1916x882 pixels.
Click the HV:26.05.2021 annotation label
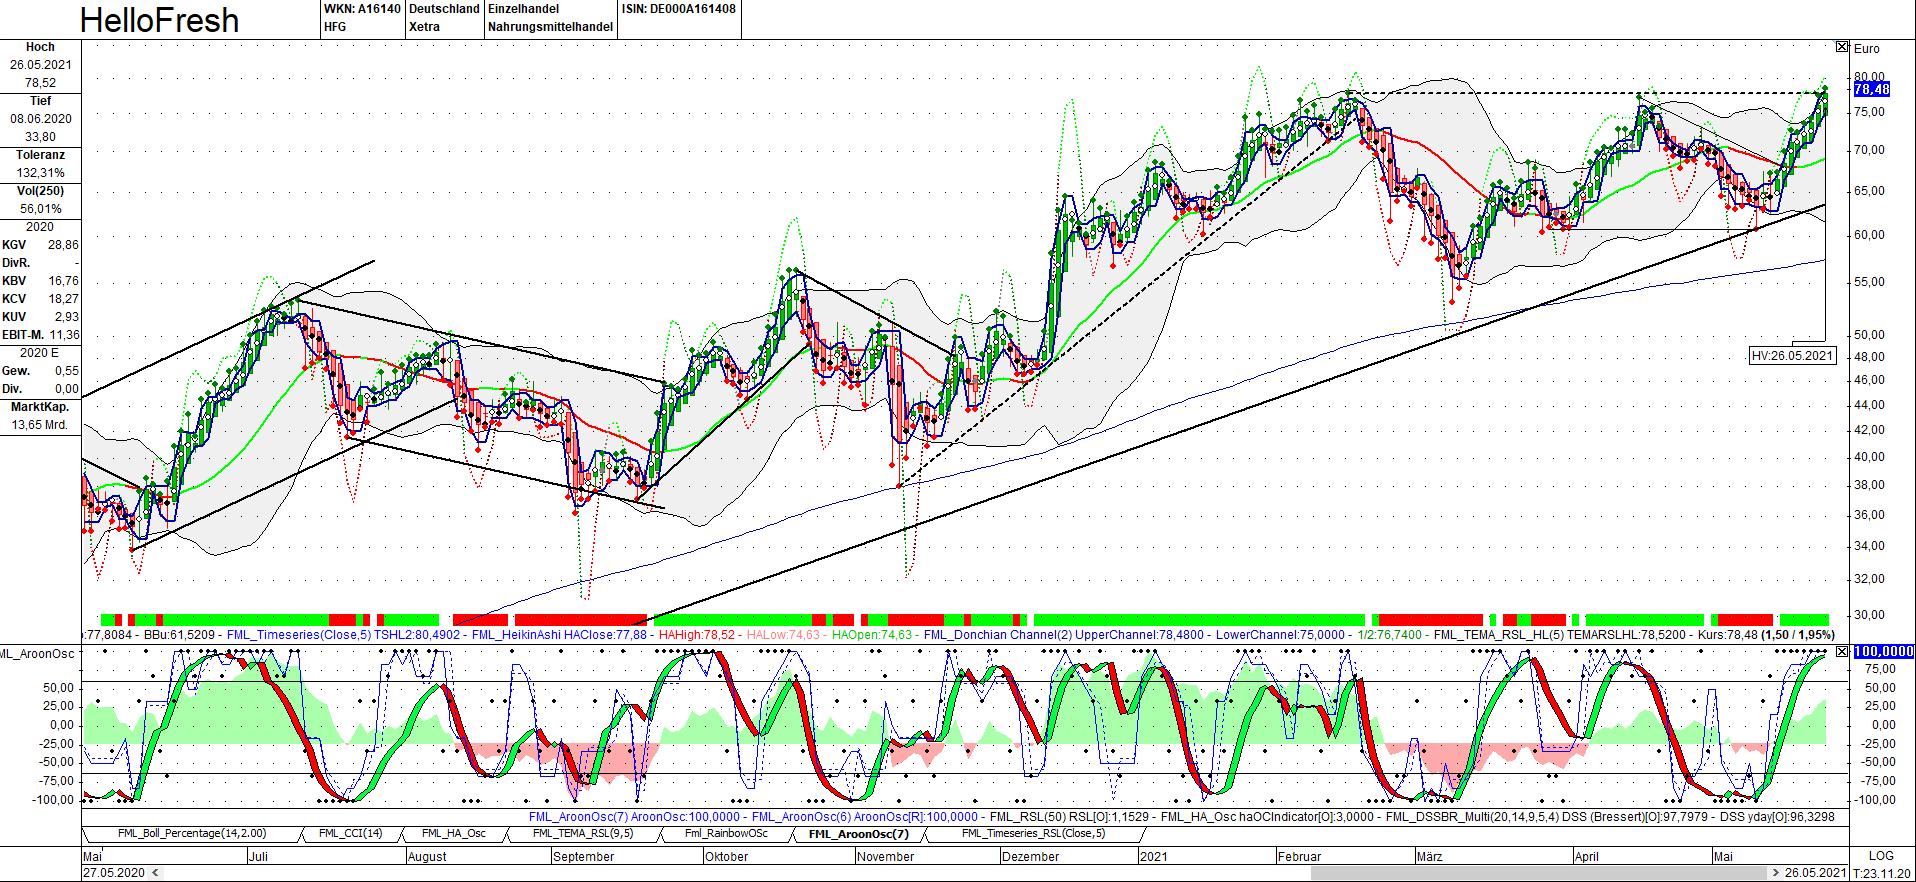coord(1792,355)
